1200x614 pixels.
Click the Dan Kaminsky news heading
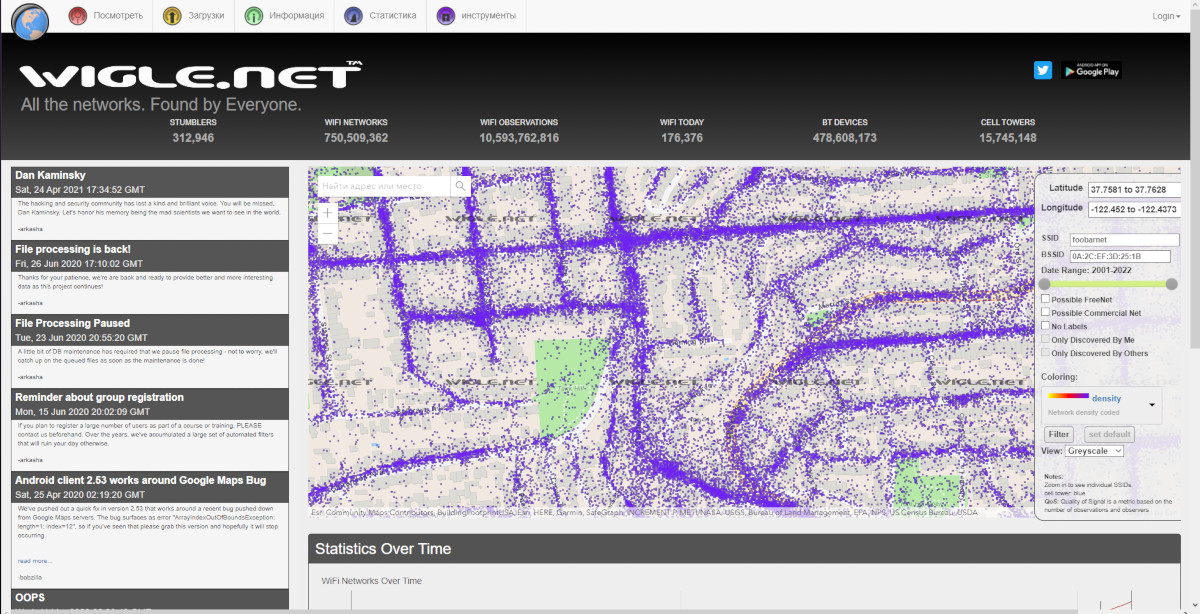(50, 175)
